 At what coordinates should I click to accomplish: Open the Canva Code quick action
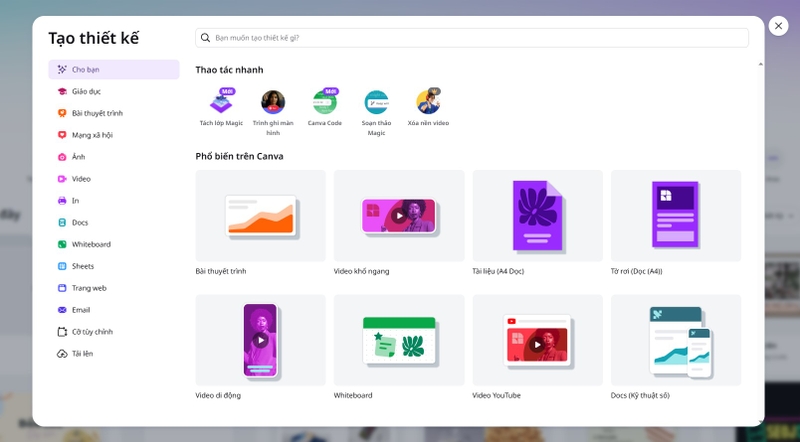click(x=324, y=108)
